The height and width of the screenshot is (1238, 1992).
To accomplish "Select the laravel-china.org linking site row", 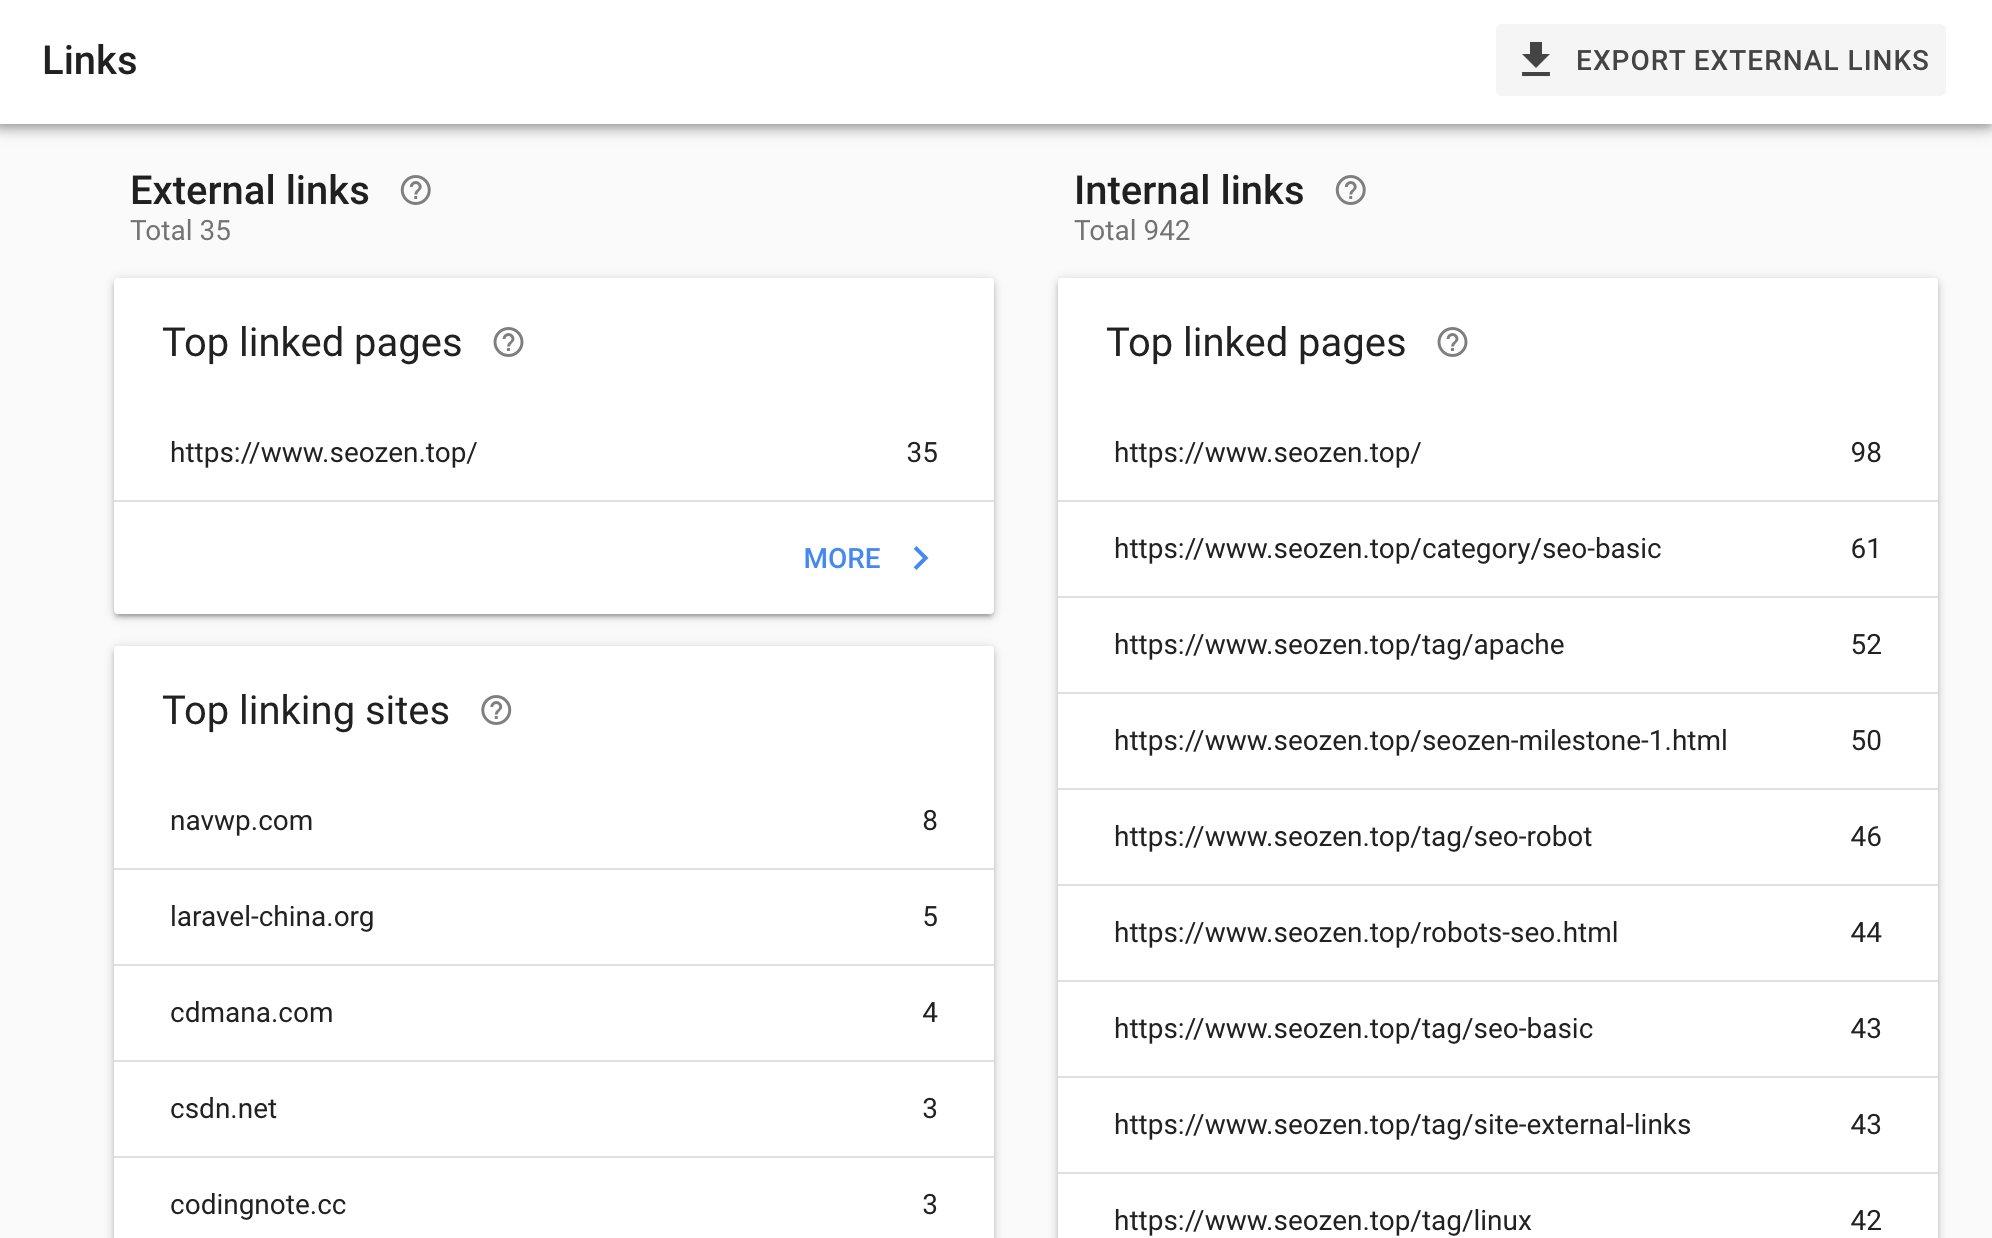I will pyautogui.click(x=554, y=917).
